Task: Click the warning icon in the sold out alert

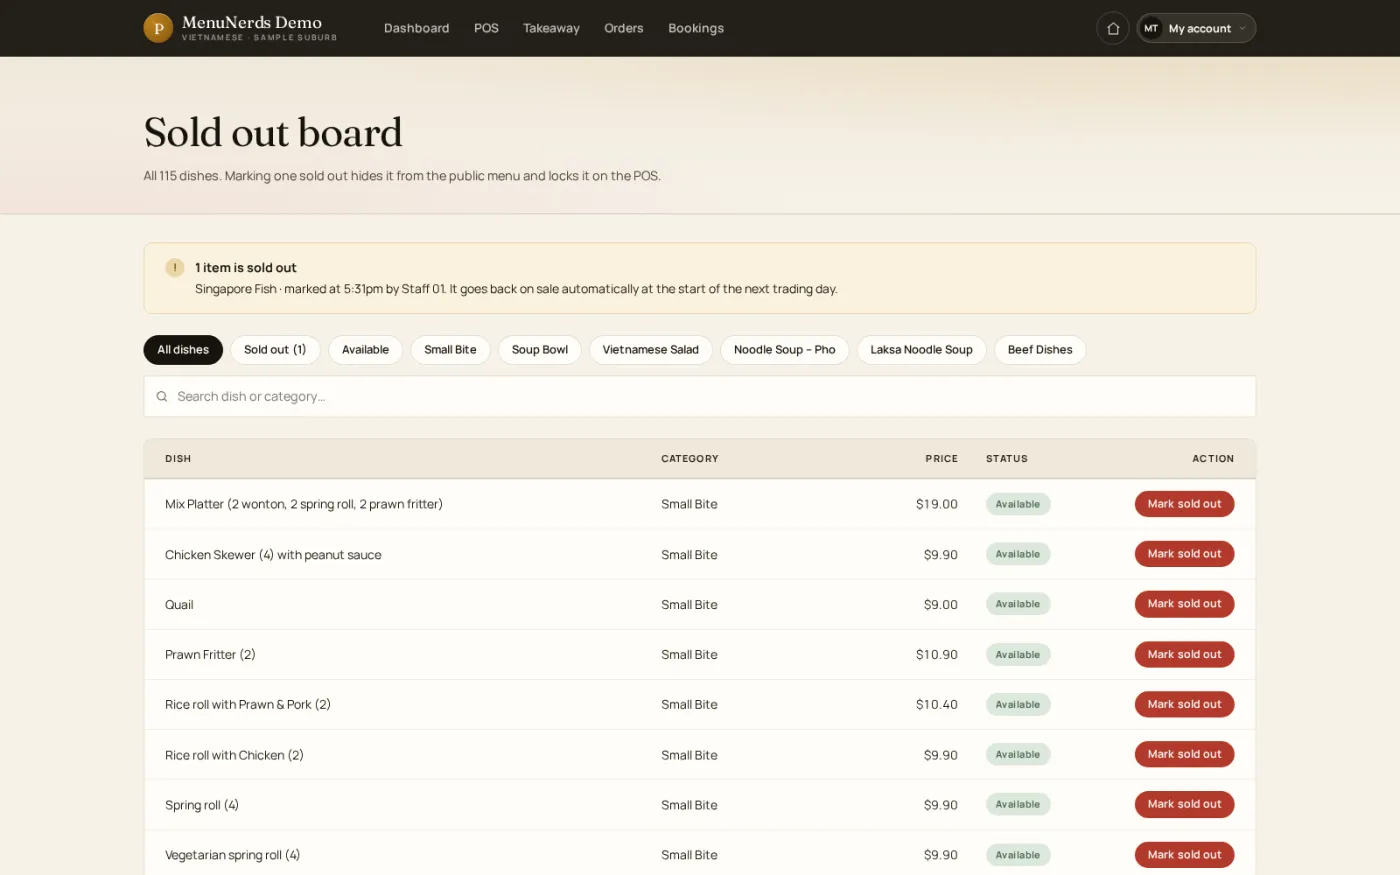Action: pos(175,268)
